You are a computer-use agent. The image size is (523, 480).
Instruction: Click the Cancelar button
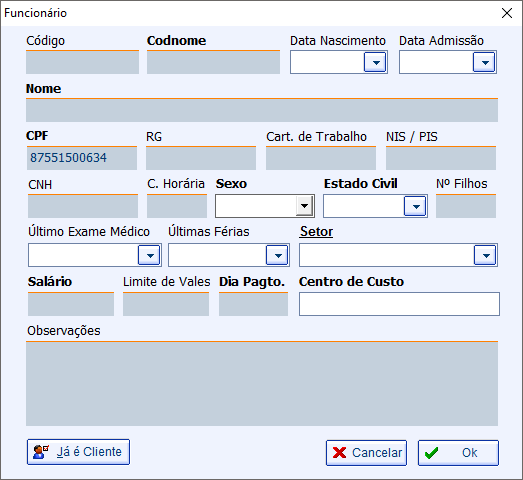tap(366, 453)
